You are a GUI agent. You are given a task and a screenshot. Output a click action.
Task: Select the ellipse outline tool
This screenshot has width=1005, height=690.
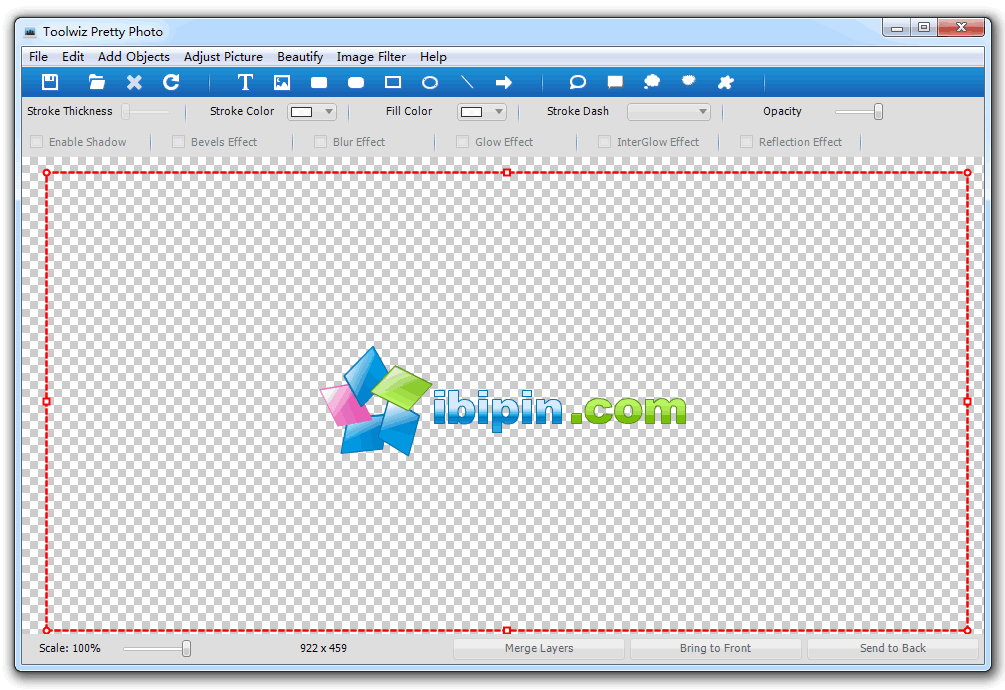click(430, 82)
